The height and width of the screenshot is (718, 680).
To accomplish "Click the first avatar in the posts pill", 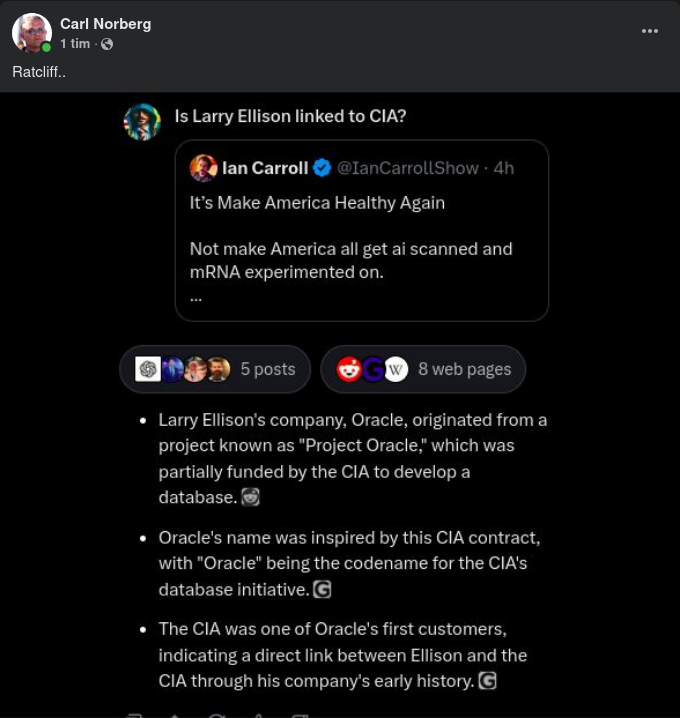I will [148, 369].
